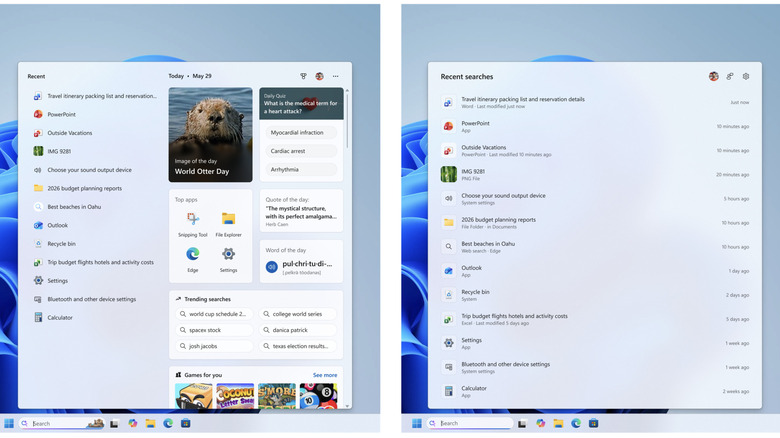The height and width of the screenshot is (438, 780).
Task: Click folder icon for 2026 budget in Recent searches
Action: coord(448,222)
